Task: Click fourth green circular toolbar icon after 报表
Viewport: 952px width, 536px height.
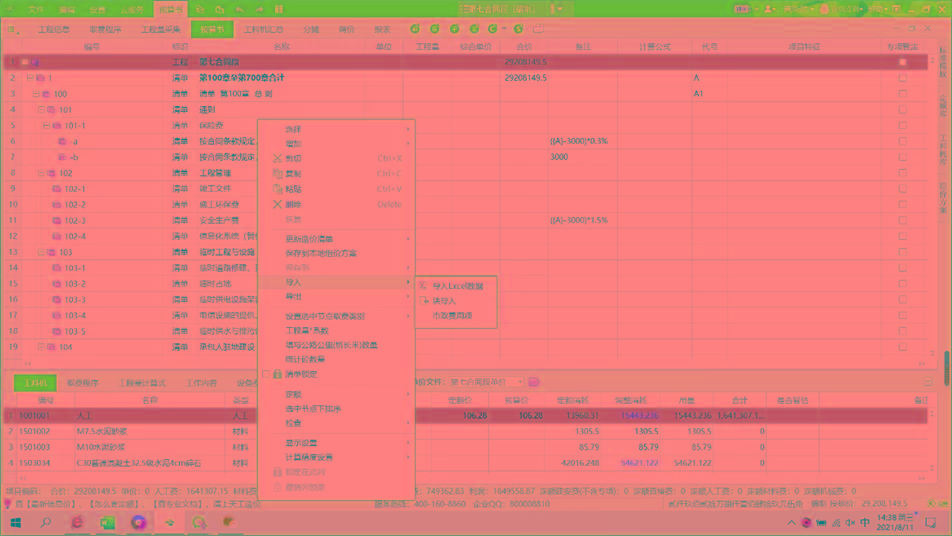Action: (474, 29)
